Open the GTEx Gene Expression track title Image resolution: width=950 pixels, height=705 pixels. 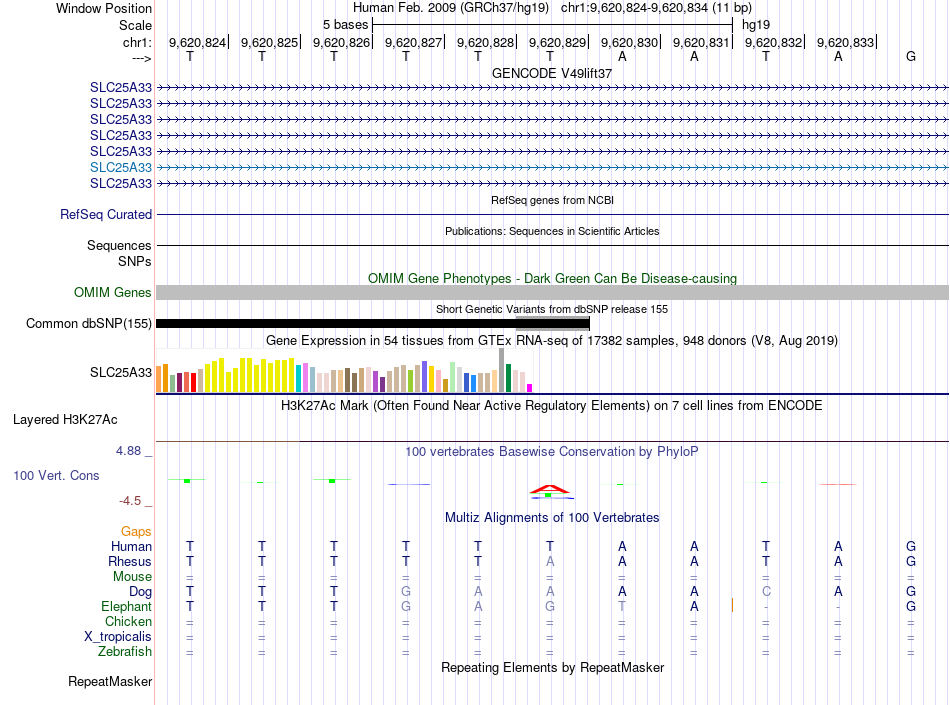click(552, 340)
